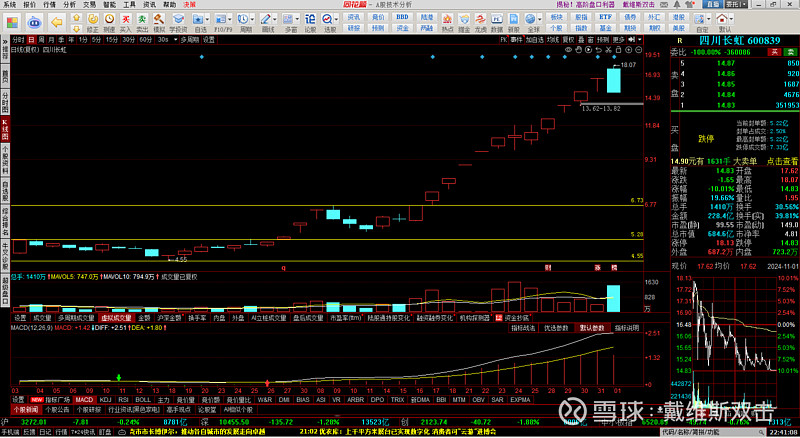Switch chart to 月 monthly period

pyautogui.click(x=51, y=39)
